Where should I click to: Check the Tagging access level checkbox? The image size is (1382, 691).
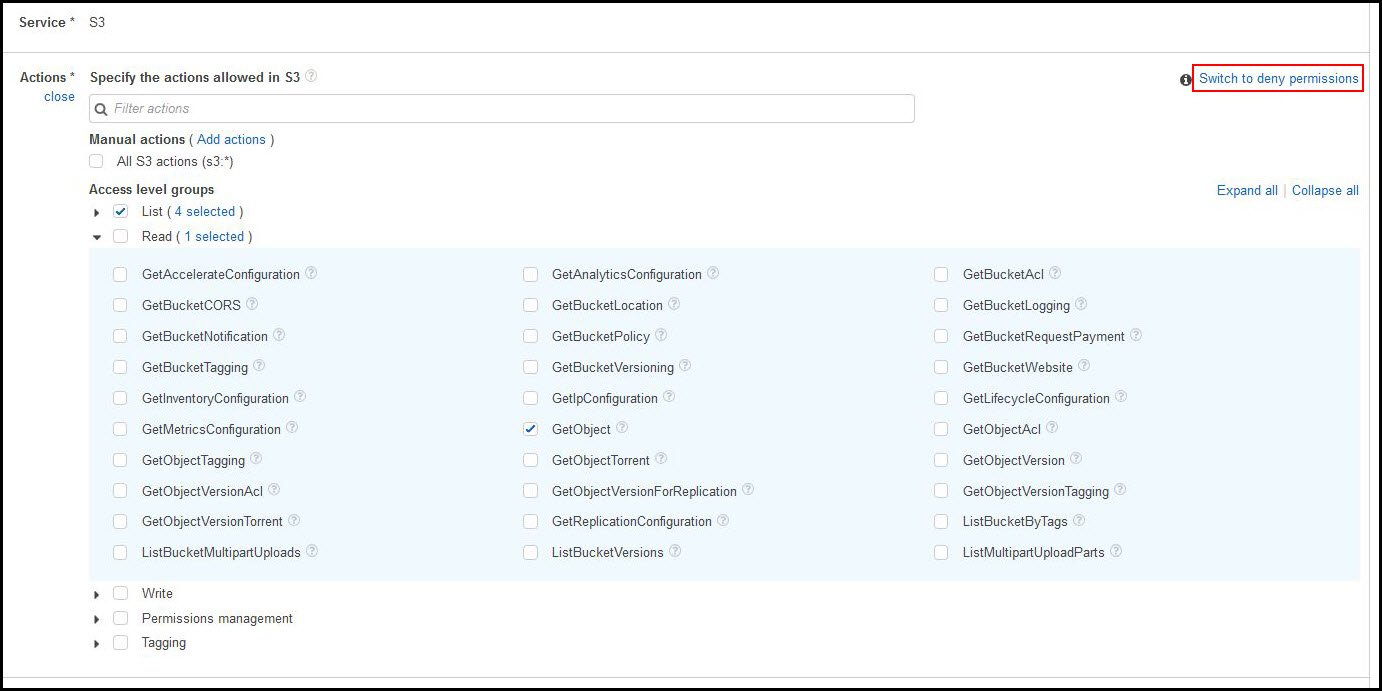pyautogui.click(x=120, y=643)
